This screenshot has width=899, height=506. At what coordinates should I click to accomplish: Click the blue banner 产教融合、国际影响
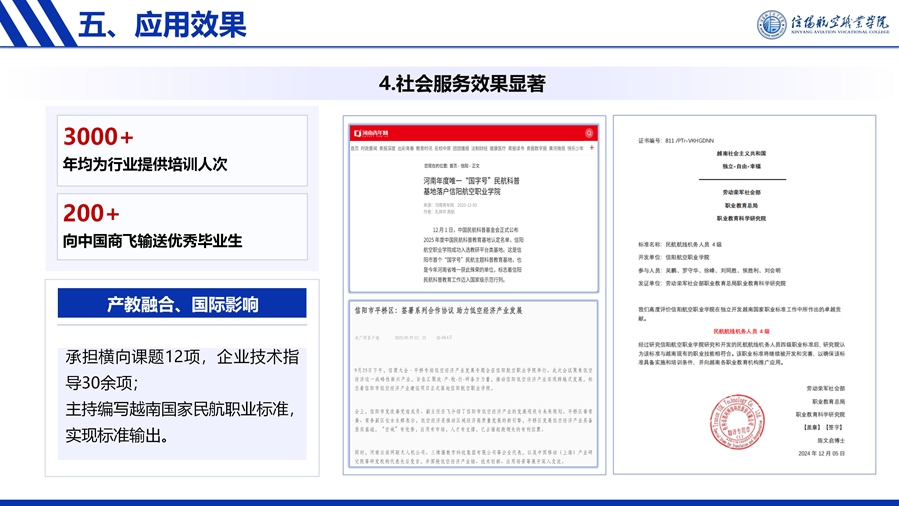[182, 303]
